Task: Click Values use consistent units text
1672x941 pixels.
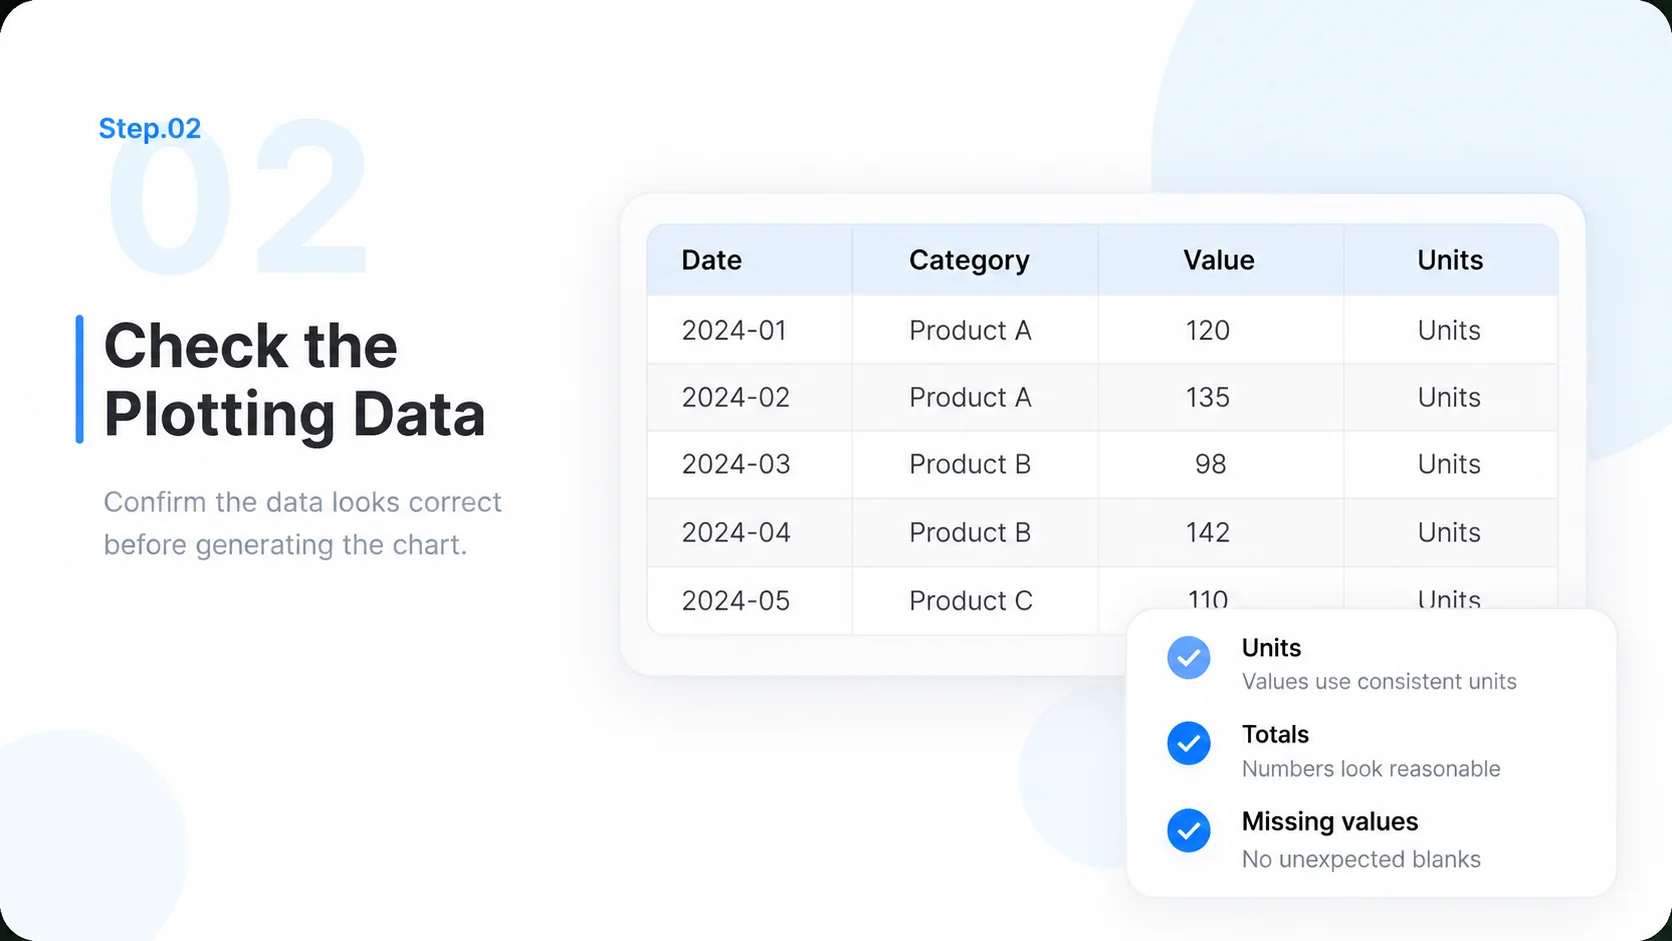Action: coord(1379,682)
